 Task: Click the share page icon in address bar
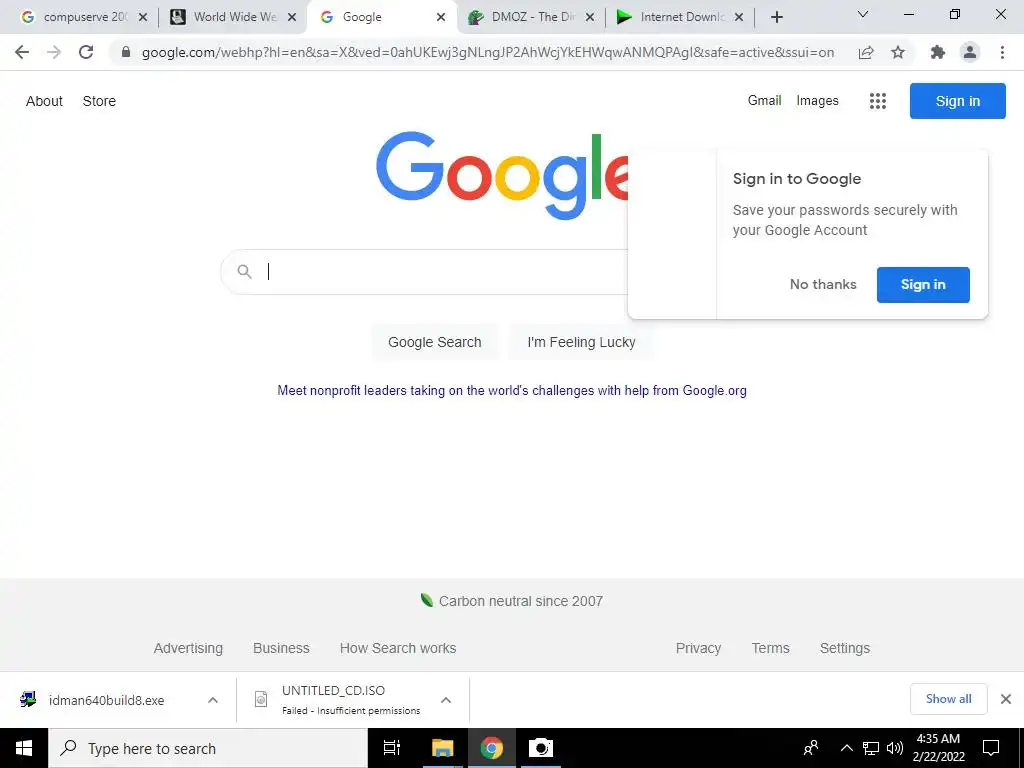click(866, 52)
